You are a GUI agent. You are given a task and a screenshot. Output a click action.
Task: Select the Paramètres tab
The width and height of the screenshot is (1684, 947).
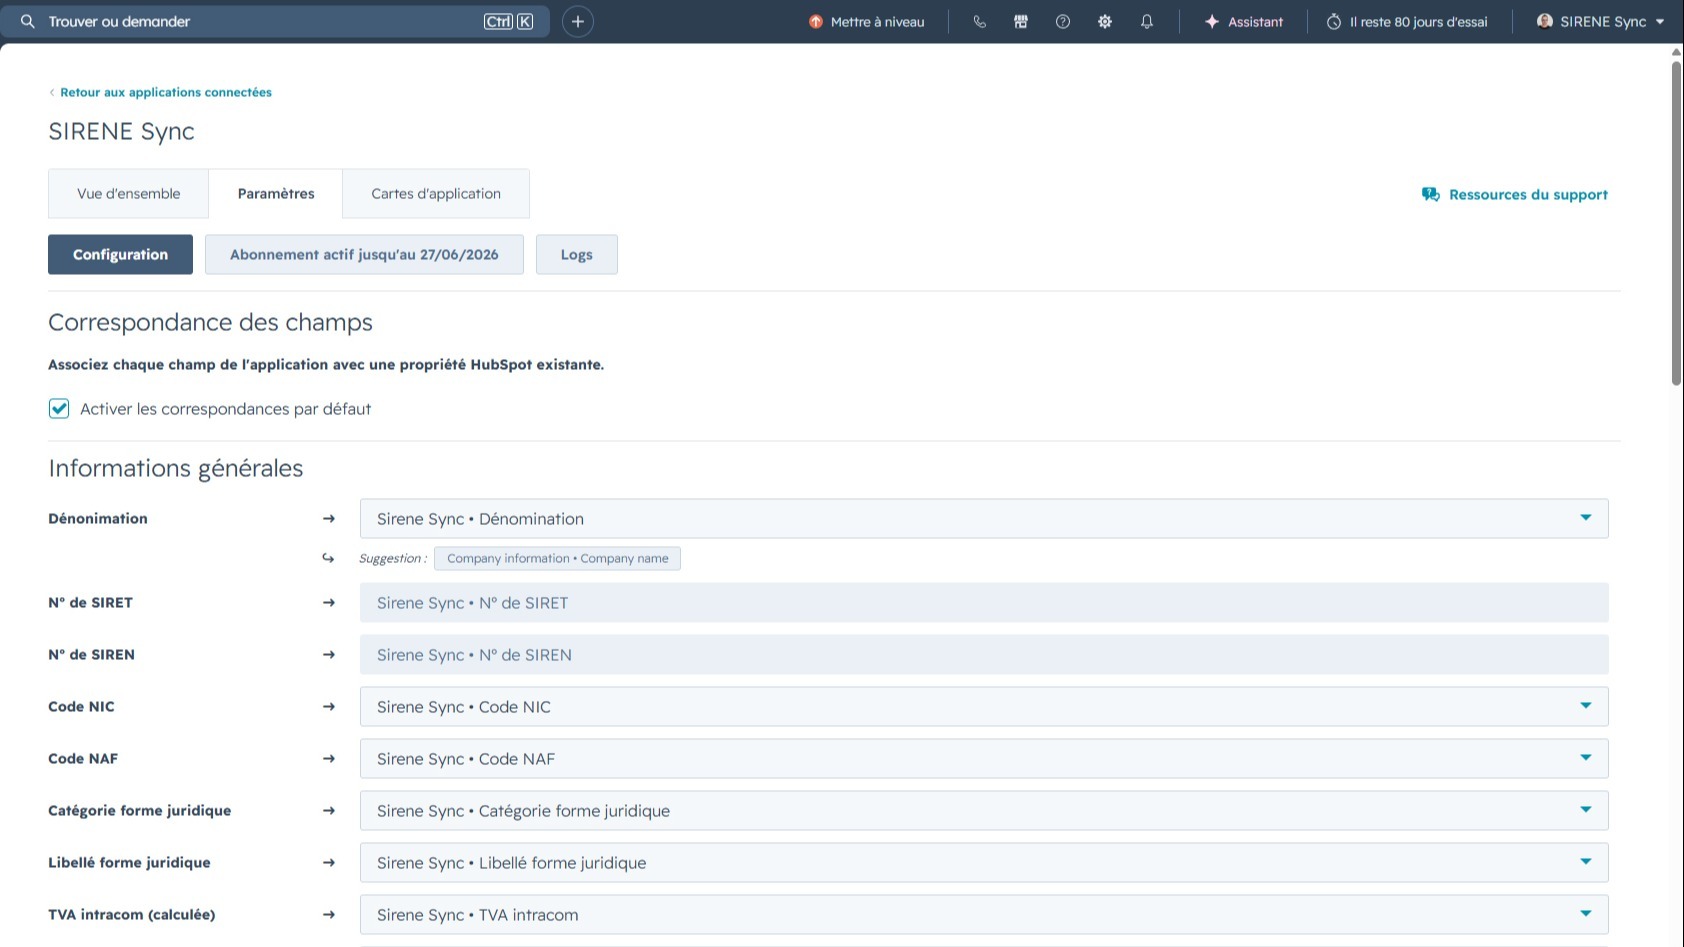pos(276,193)
